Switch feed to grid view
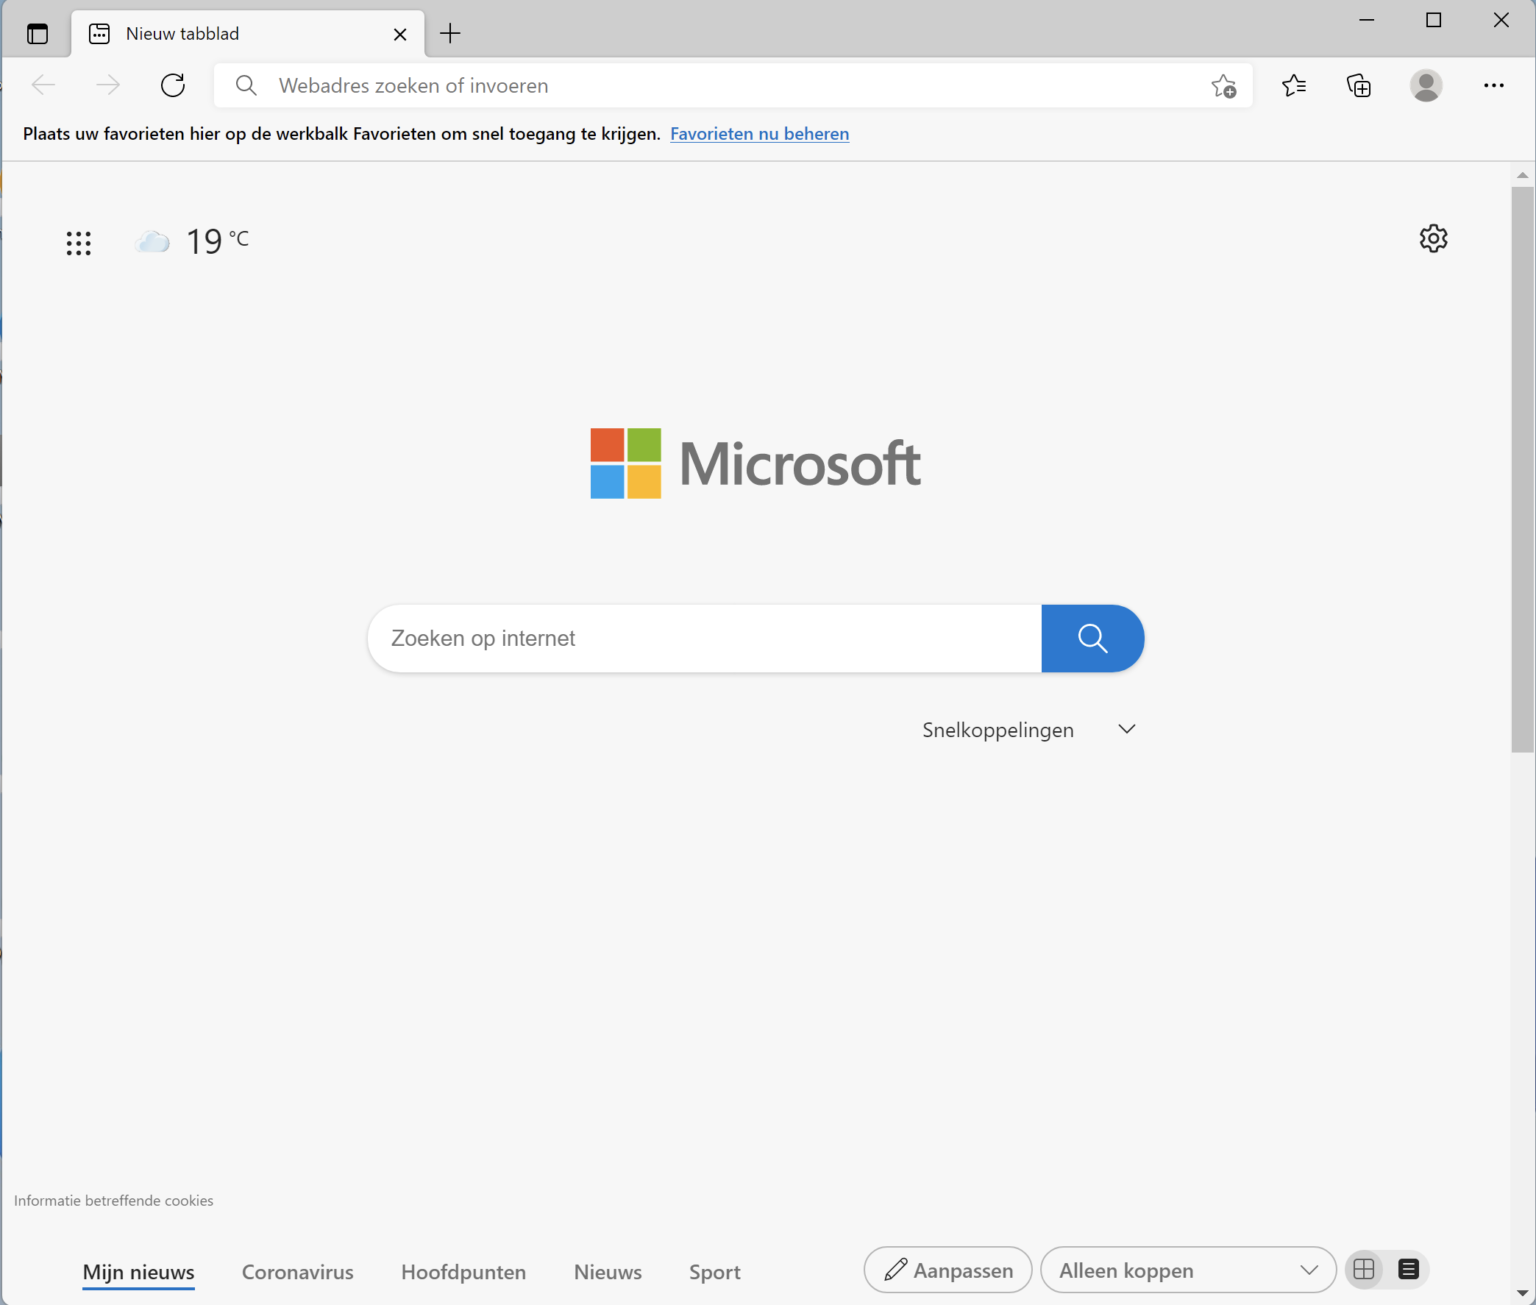Image resolution: width=1536 pixels, height=1305 pixels. [x=1364, y=1270]
